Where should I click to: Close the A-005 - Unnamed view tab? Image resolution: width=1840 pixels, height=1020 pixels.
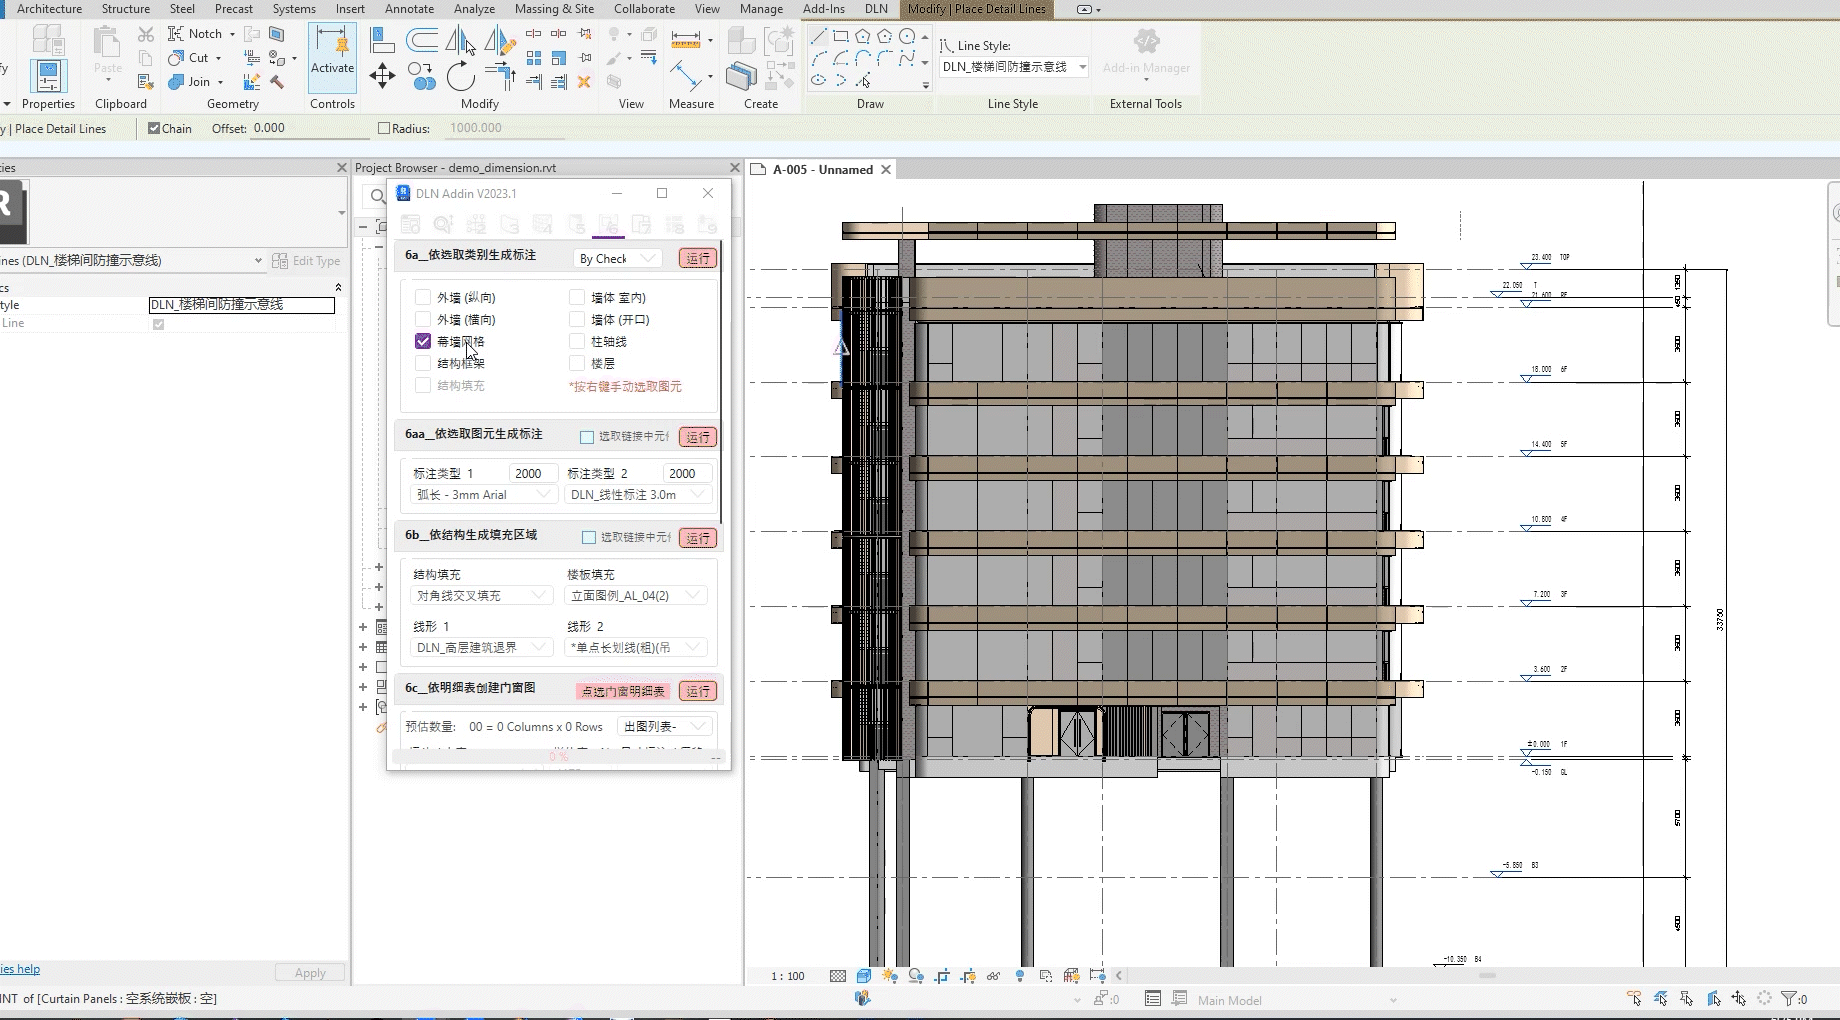point(885,170)
